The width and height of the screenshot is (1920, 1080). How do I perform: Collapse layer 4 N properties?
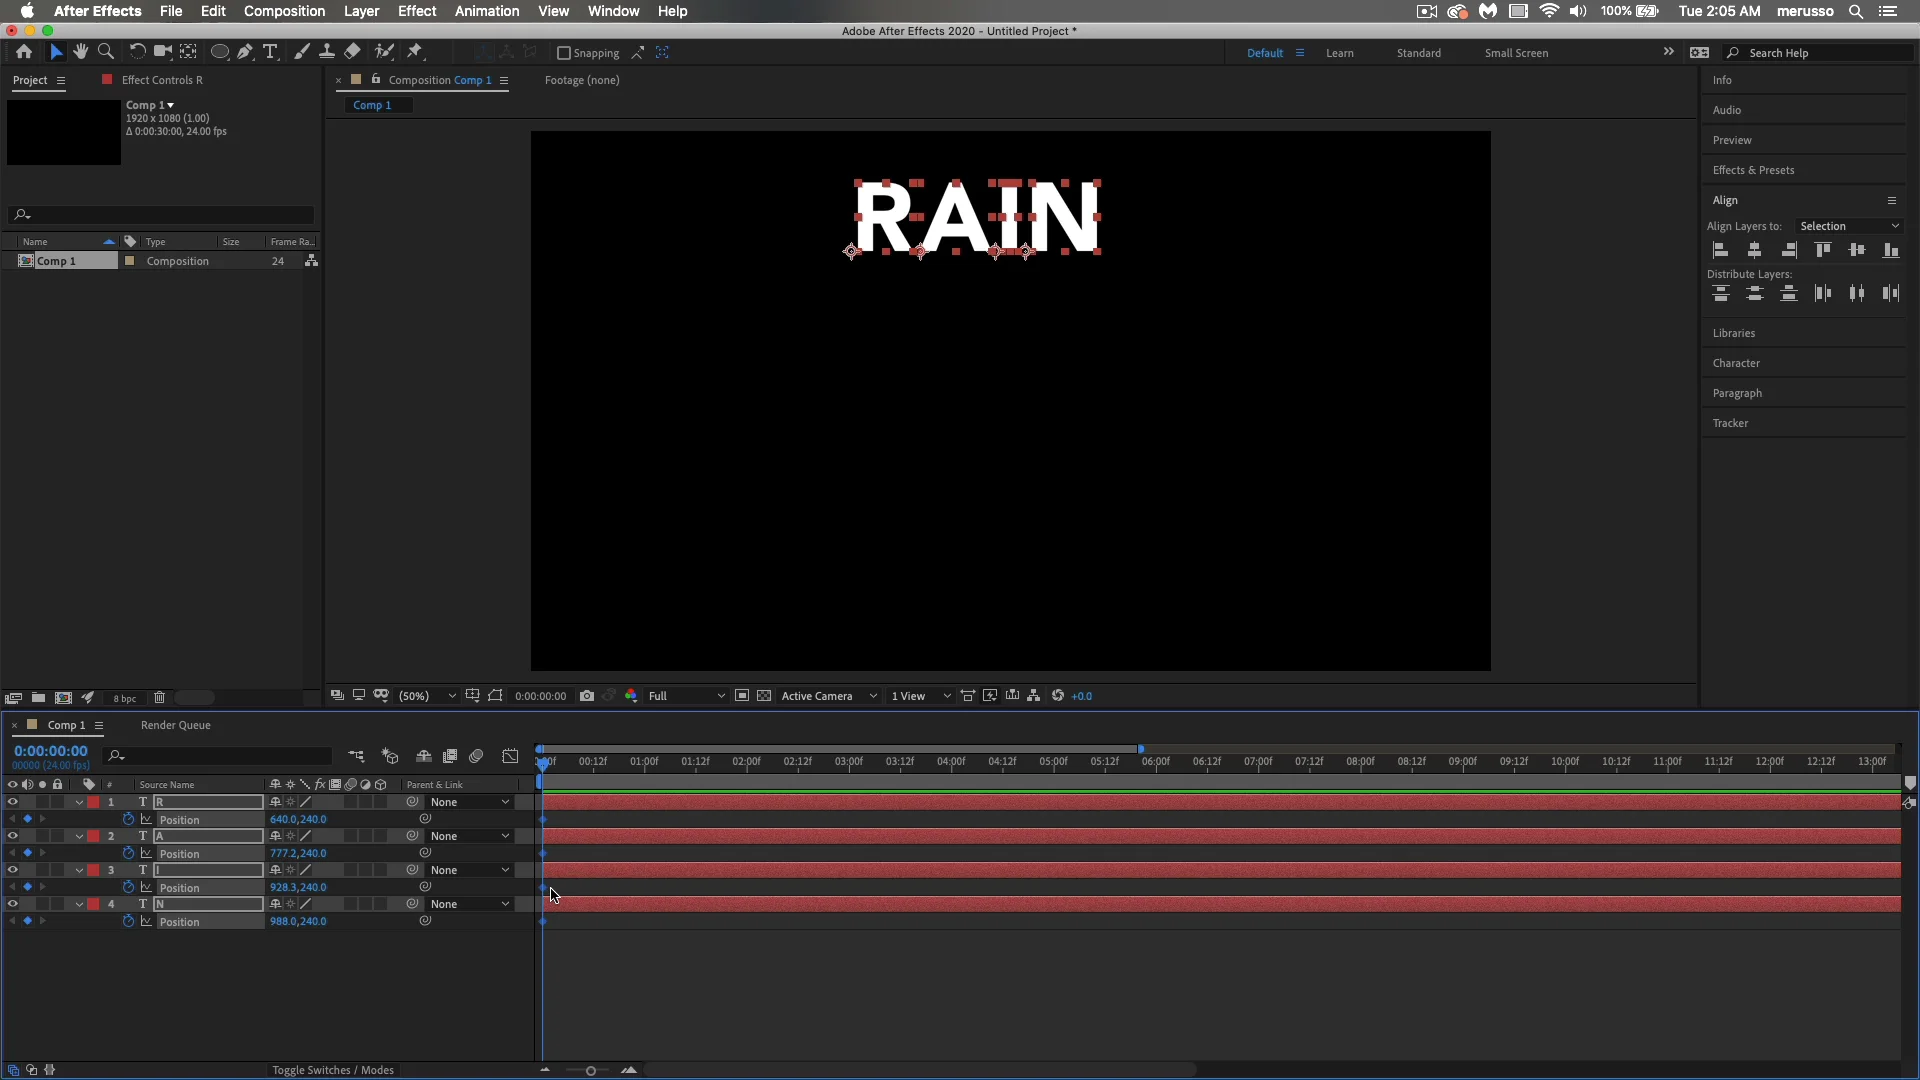79,904
